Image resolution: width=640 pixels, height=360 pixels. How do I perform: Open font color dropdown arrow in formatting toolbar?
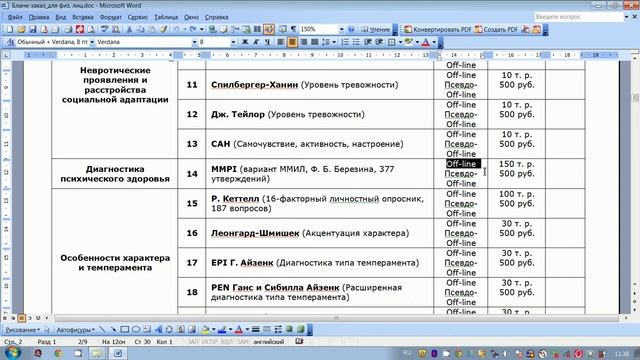[x=434, y=42]
